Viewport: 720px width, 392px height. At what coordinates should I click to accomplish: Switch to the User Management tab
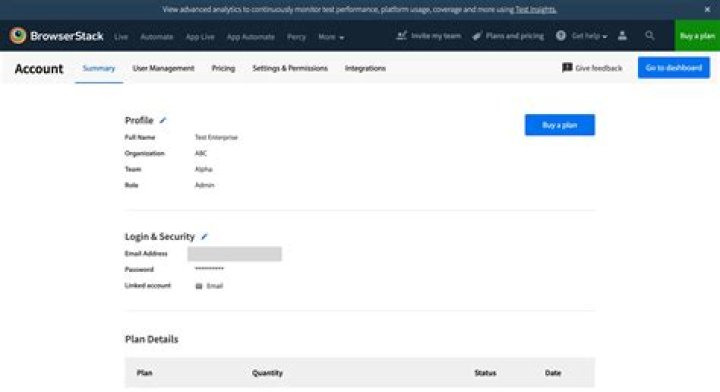click(163, 68)
